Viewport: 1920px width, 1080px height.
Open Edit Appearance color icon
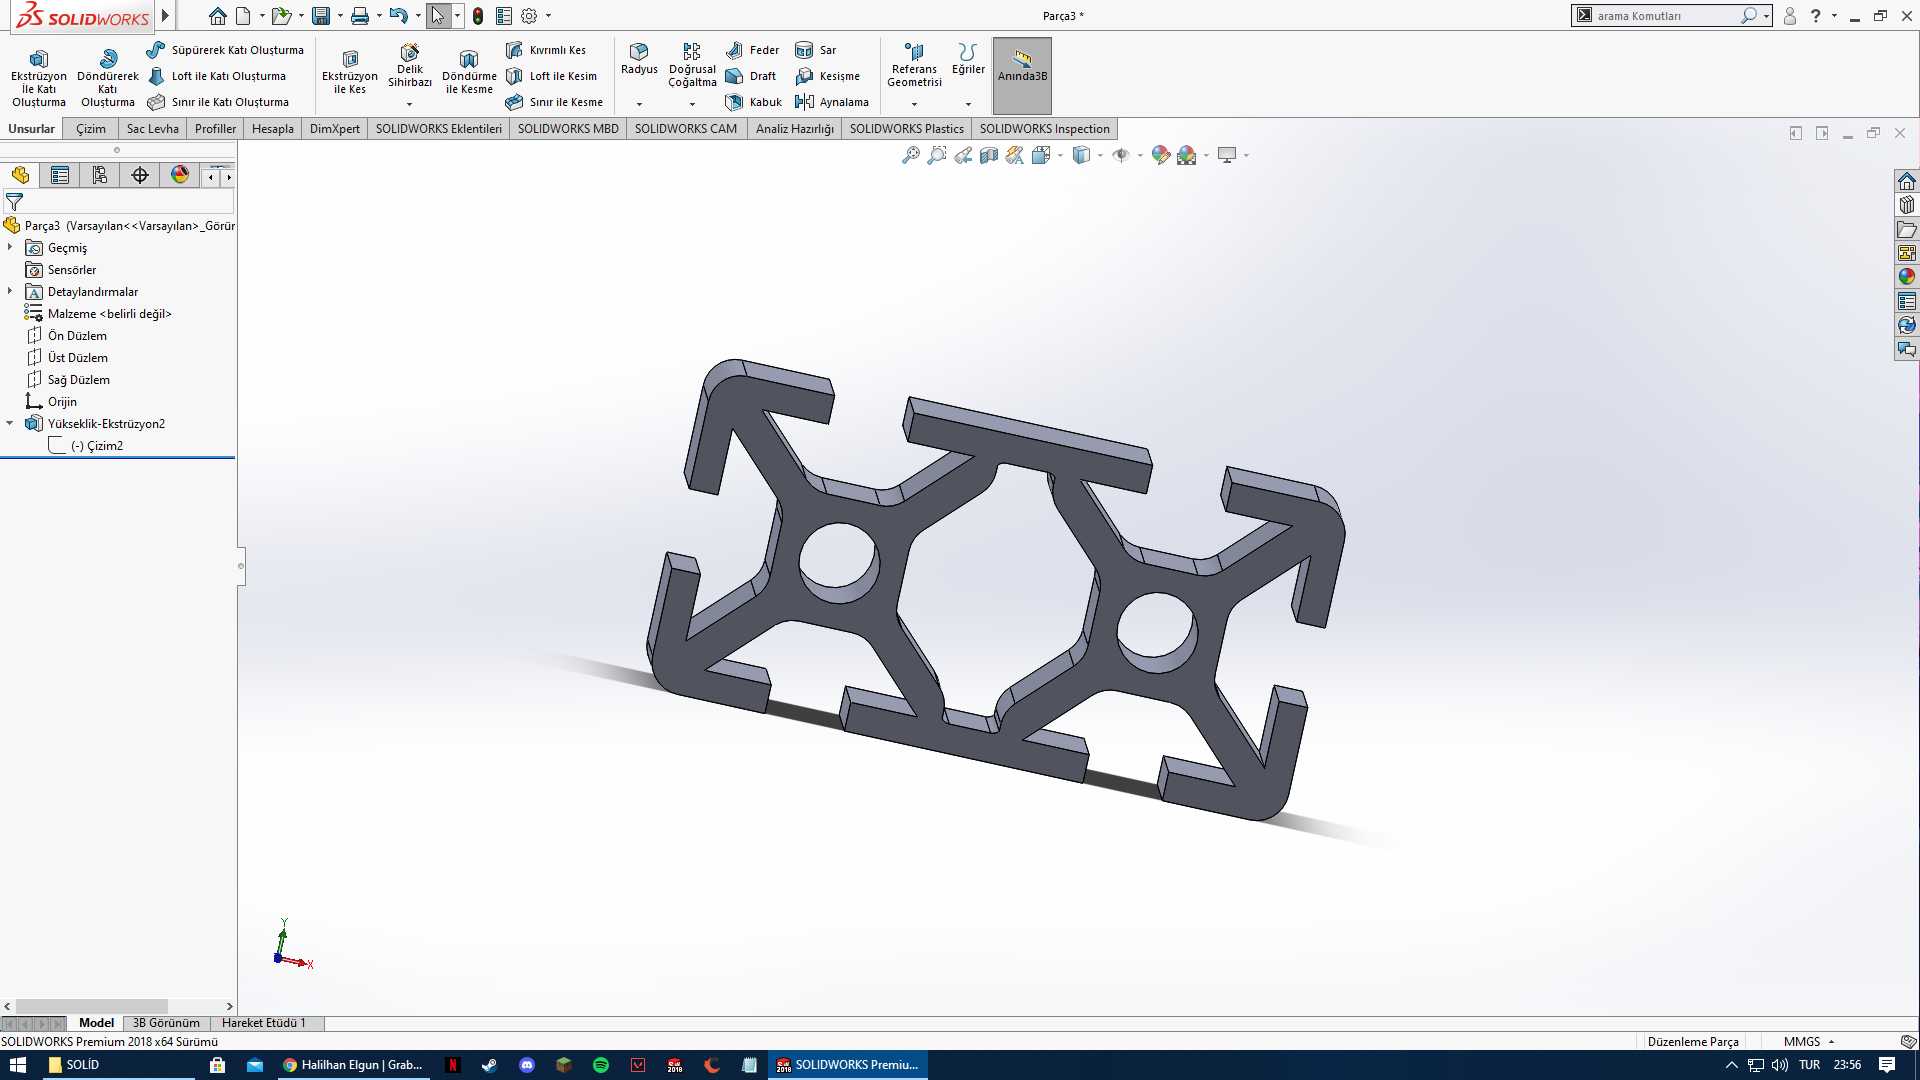pos(1160,155)
